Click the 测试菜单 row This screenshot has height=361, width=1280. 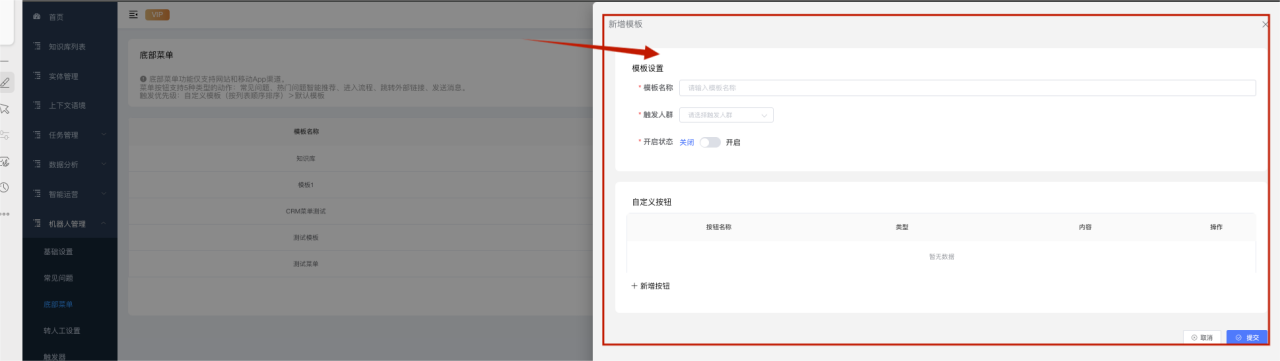click(x=360, y=264)
